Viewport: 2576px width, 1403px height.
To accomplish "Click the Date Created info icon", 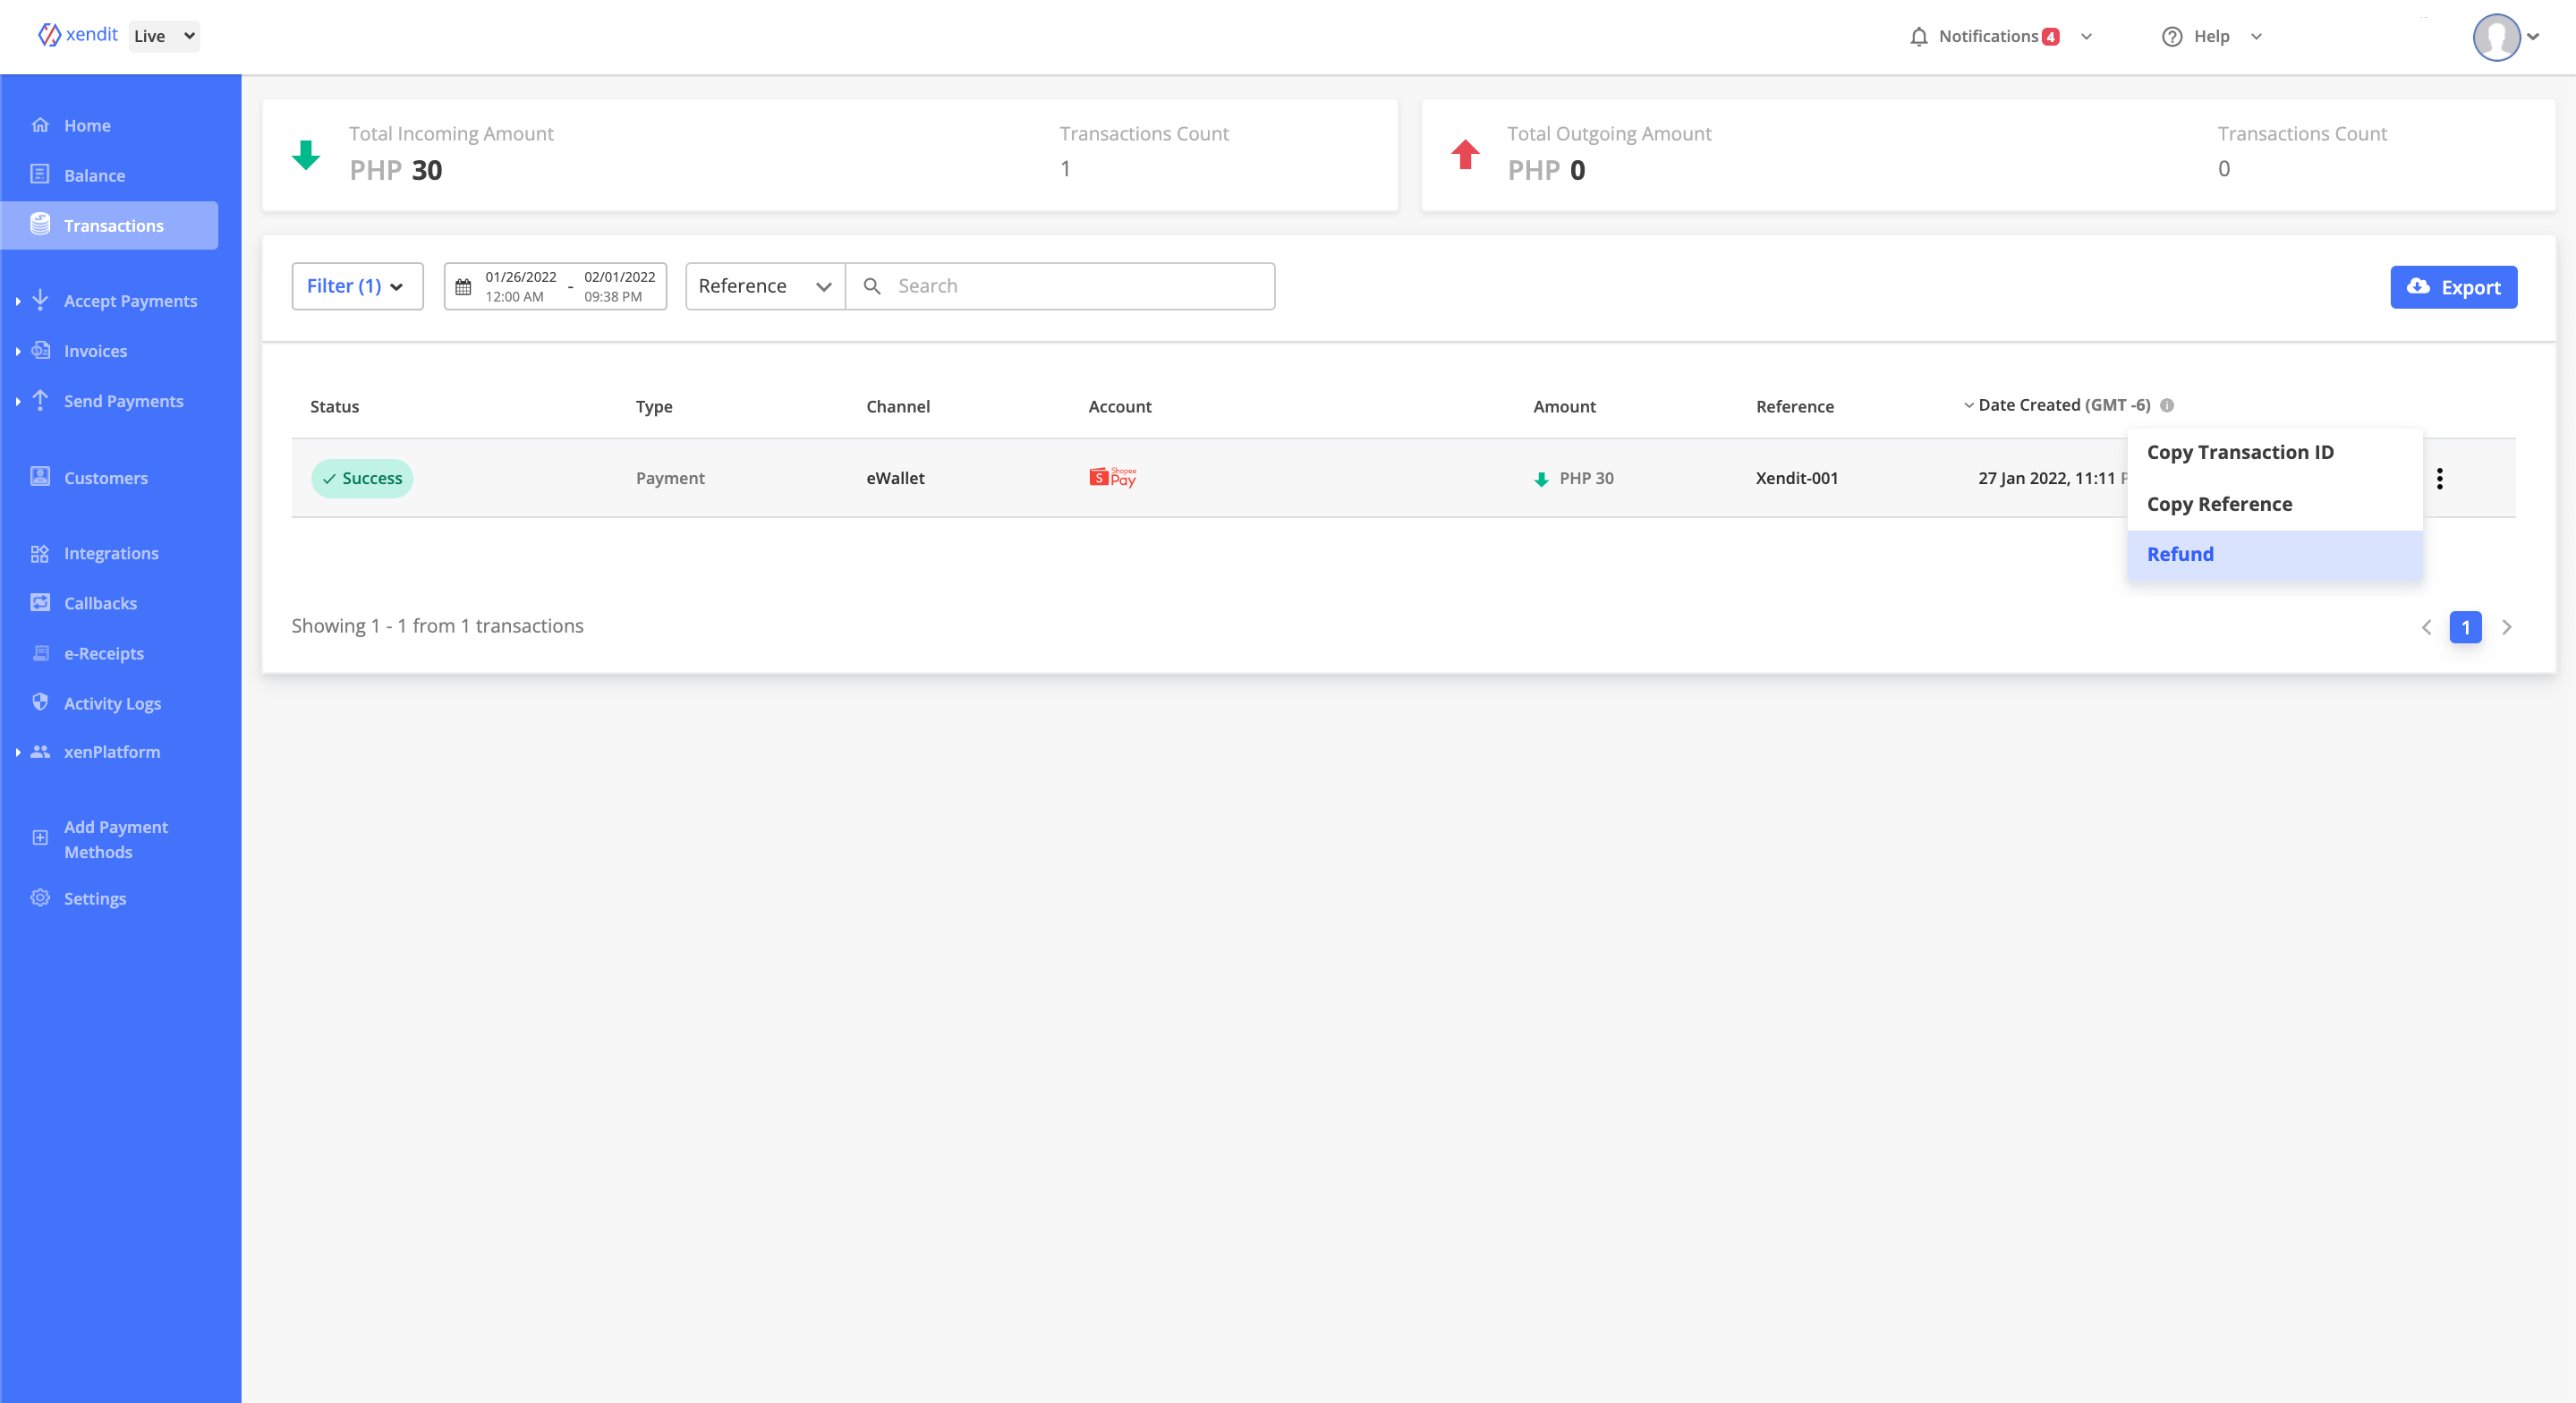I will click(2167, 405).
